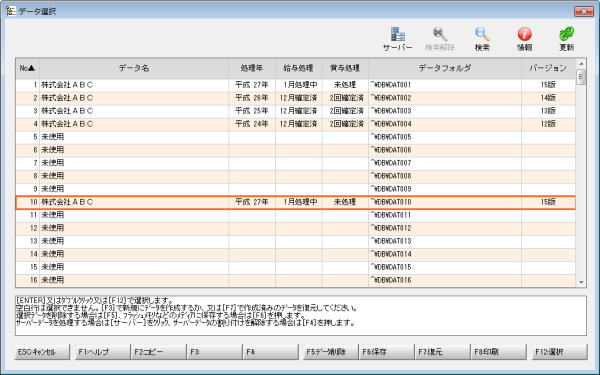Confirm selection with F12:選択 button
600x375 pixels.
tap(559, 352)
